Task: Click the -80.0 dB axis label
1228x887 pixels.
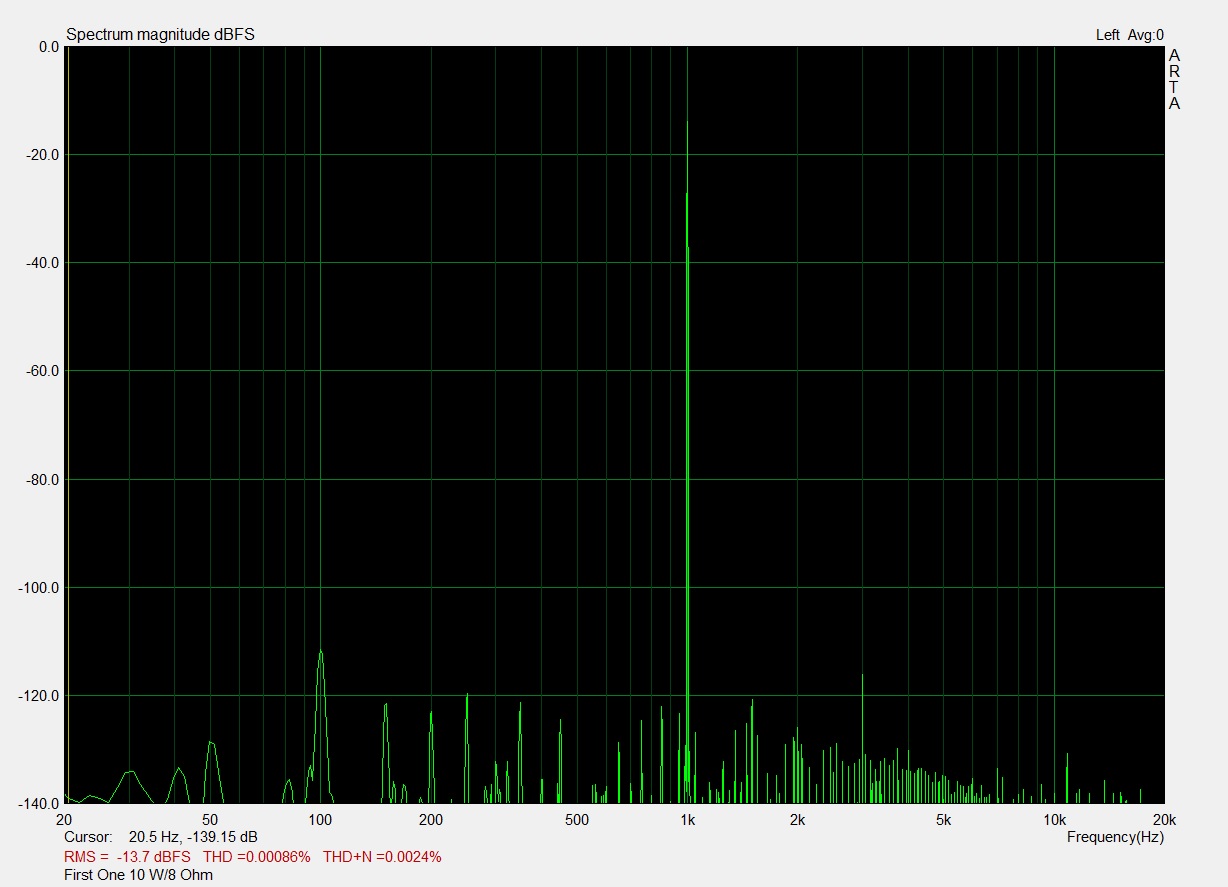Action: click(x=42, y=480)
